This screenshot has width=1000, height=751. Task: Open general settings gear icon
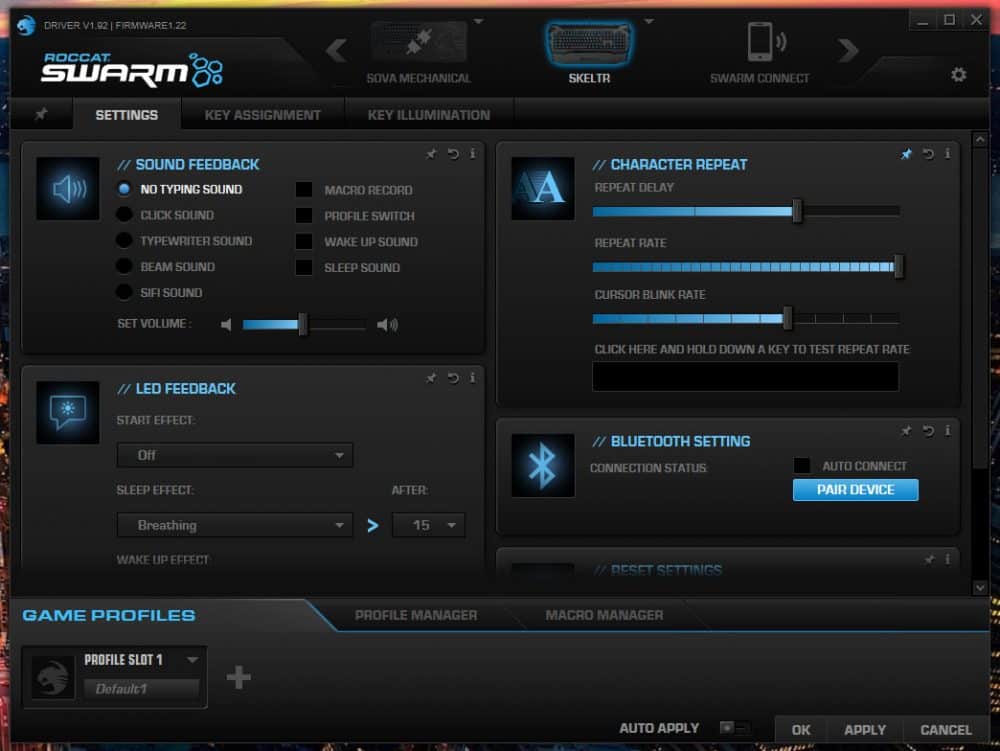pos(959,75)
